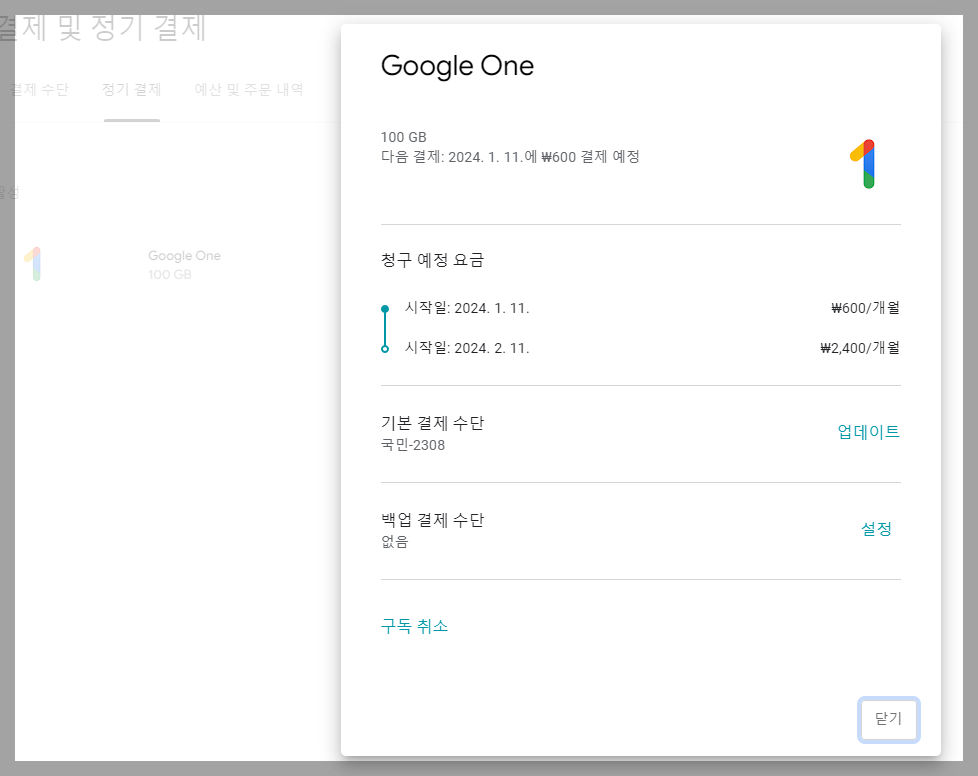Click the Google One dialog title
The height and width of the screenshot is (776, 978).
tap(457, 66)
